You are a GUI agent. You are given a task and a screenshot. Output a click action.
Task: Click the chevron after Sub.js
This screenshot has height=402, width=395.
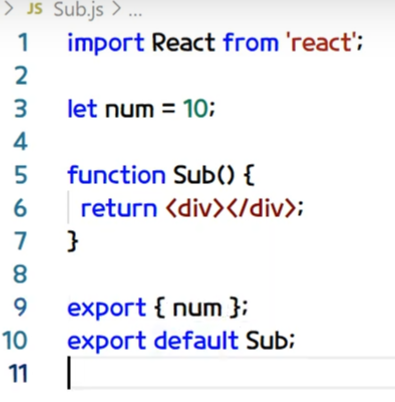(116, 9)
